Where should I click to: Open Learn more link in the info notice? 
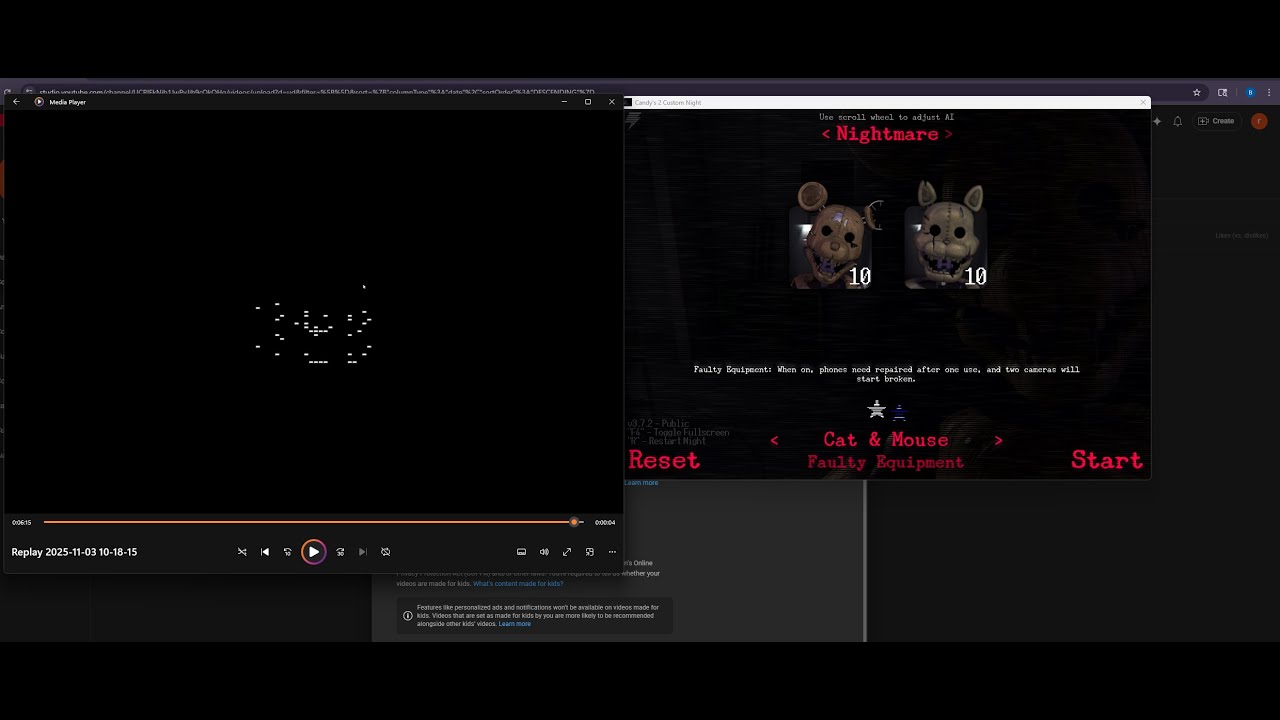pos(515,624)
